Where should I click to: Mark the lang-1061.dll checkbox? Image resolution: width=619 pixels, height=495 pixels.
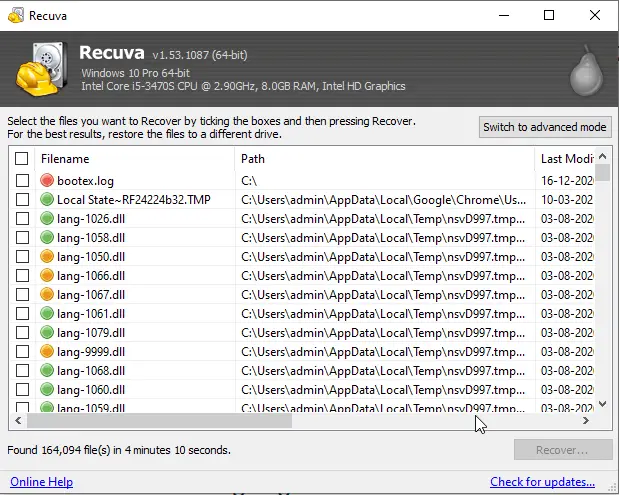point(23,314)
